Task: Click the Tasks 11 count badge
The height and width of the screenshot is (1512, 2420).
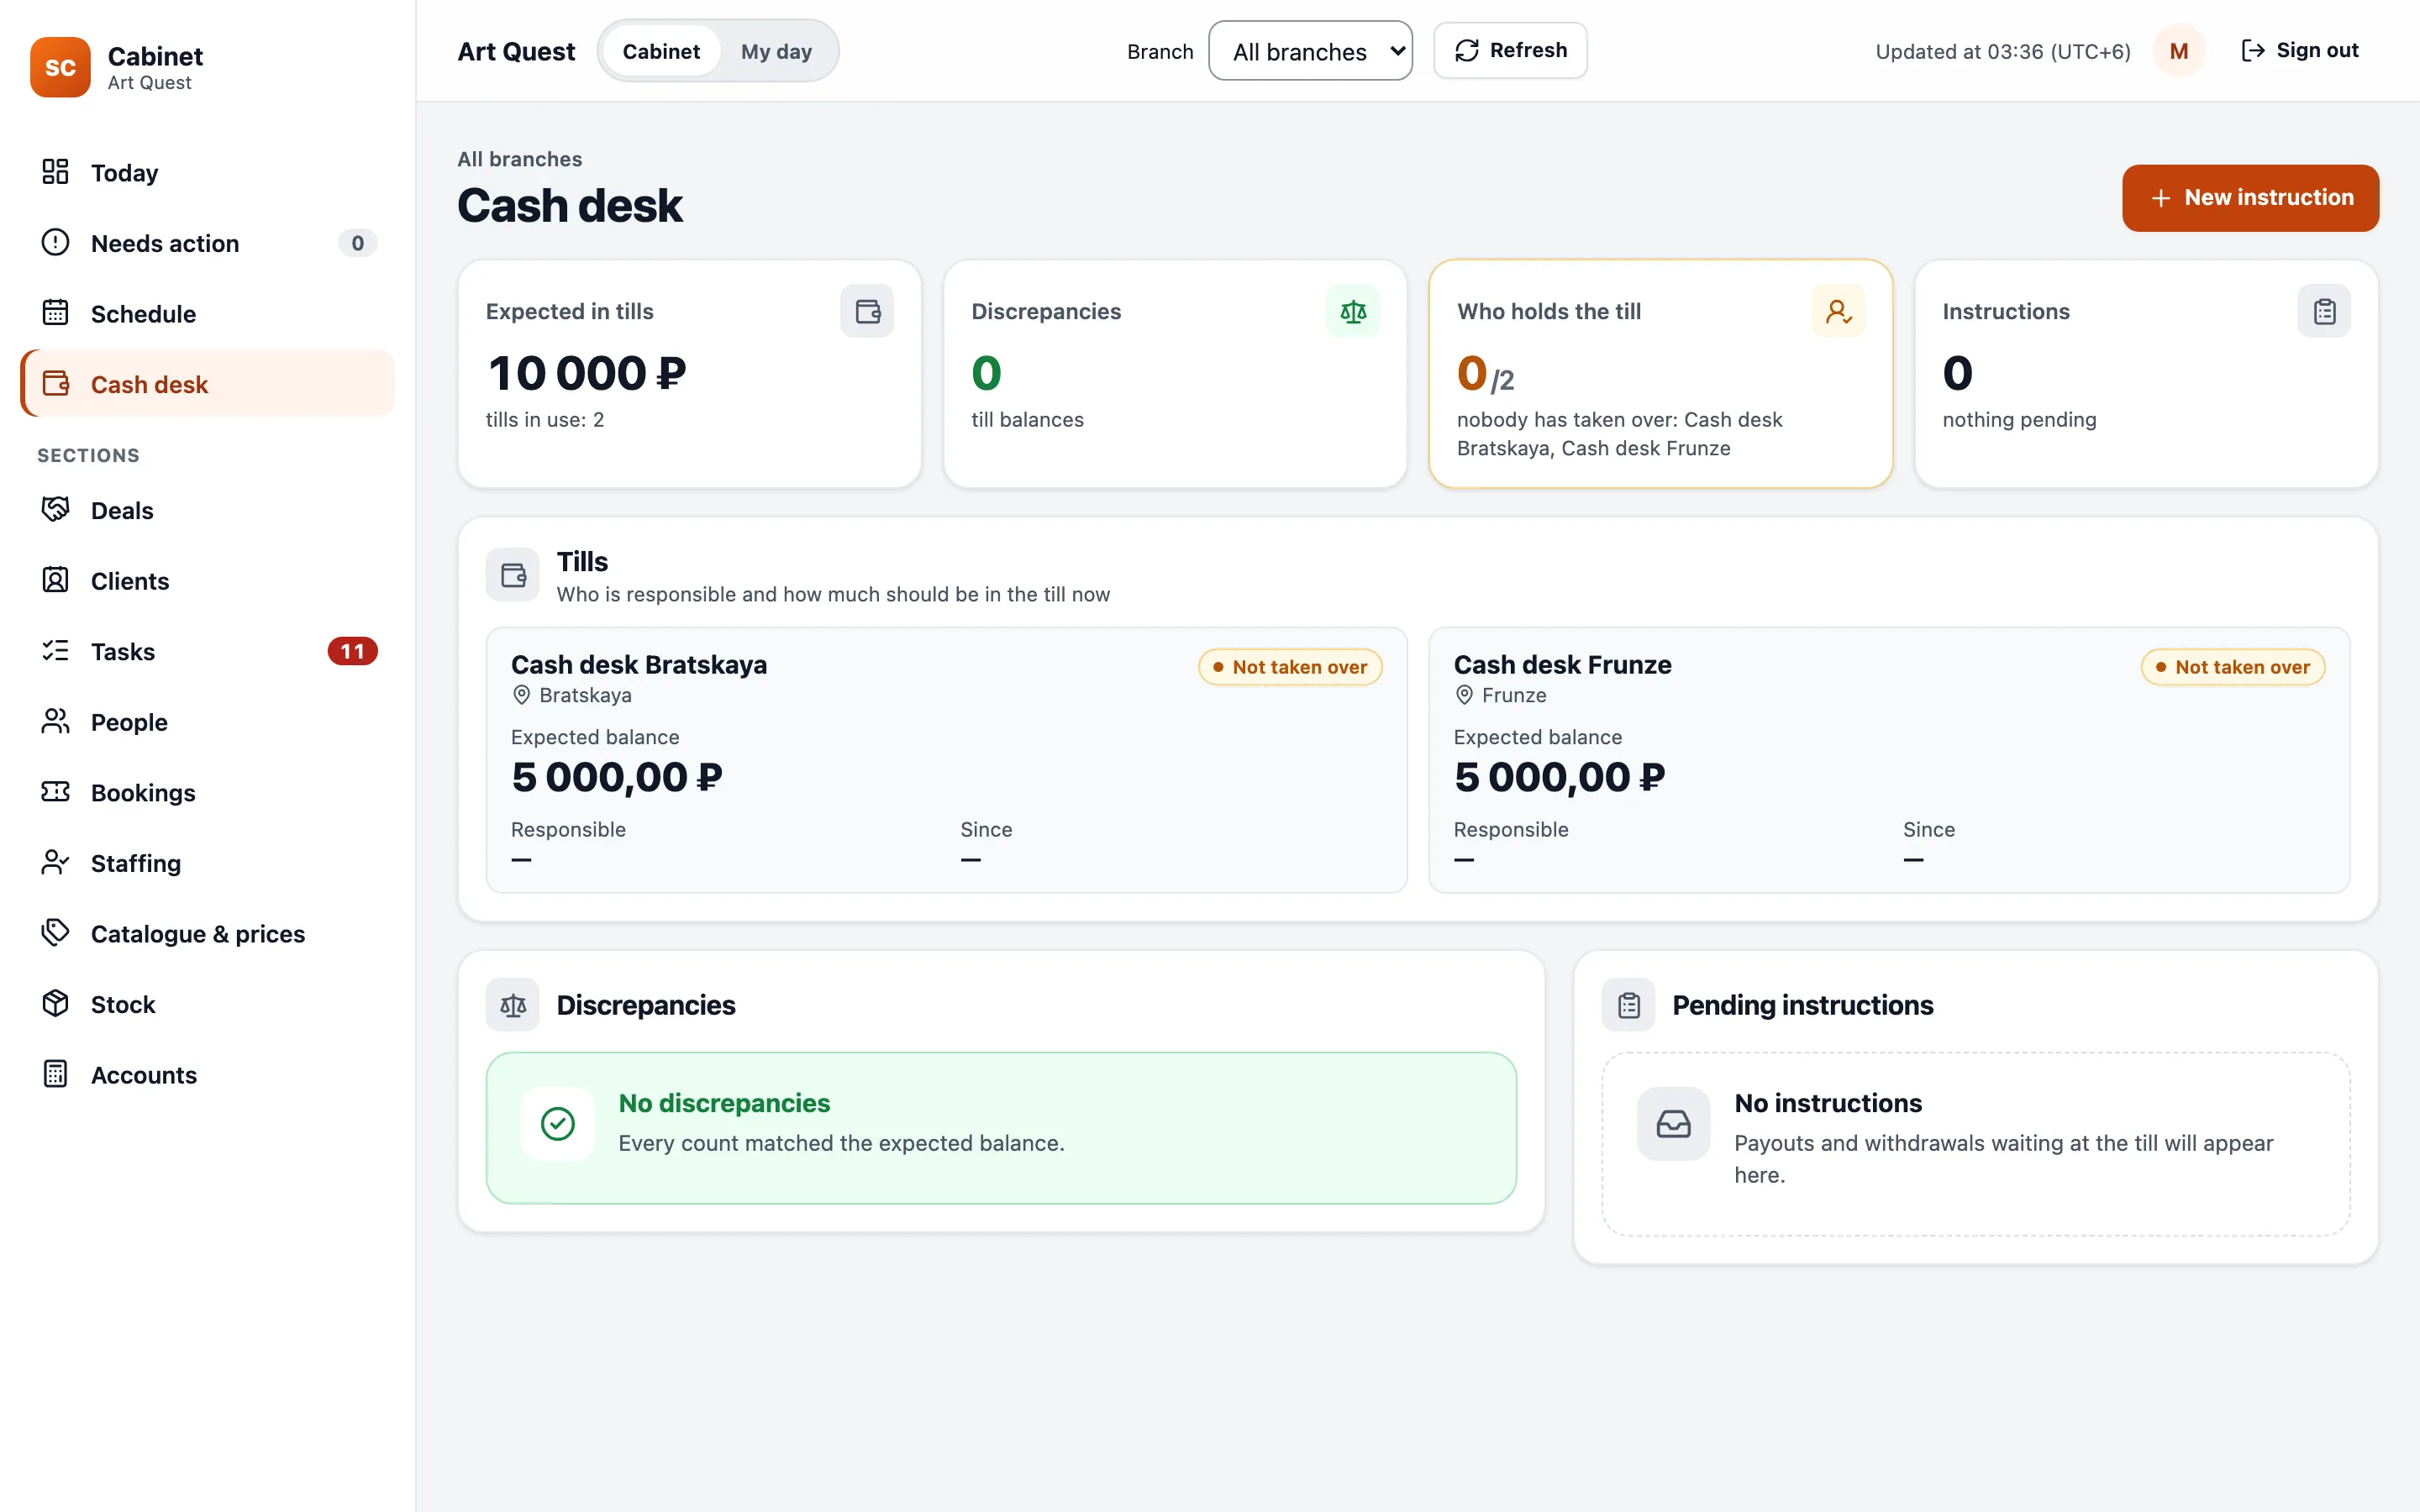Action: click(352, 651)
